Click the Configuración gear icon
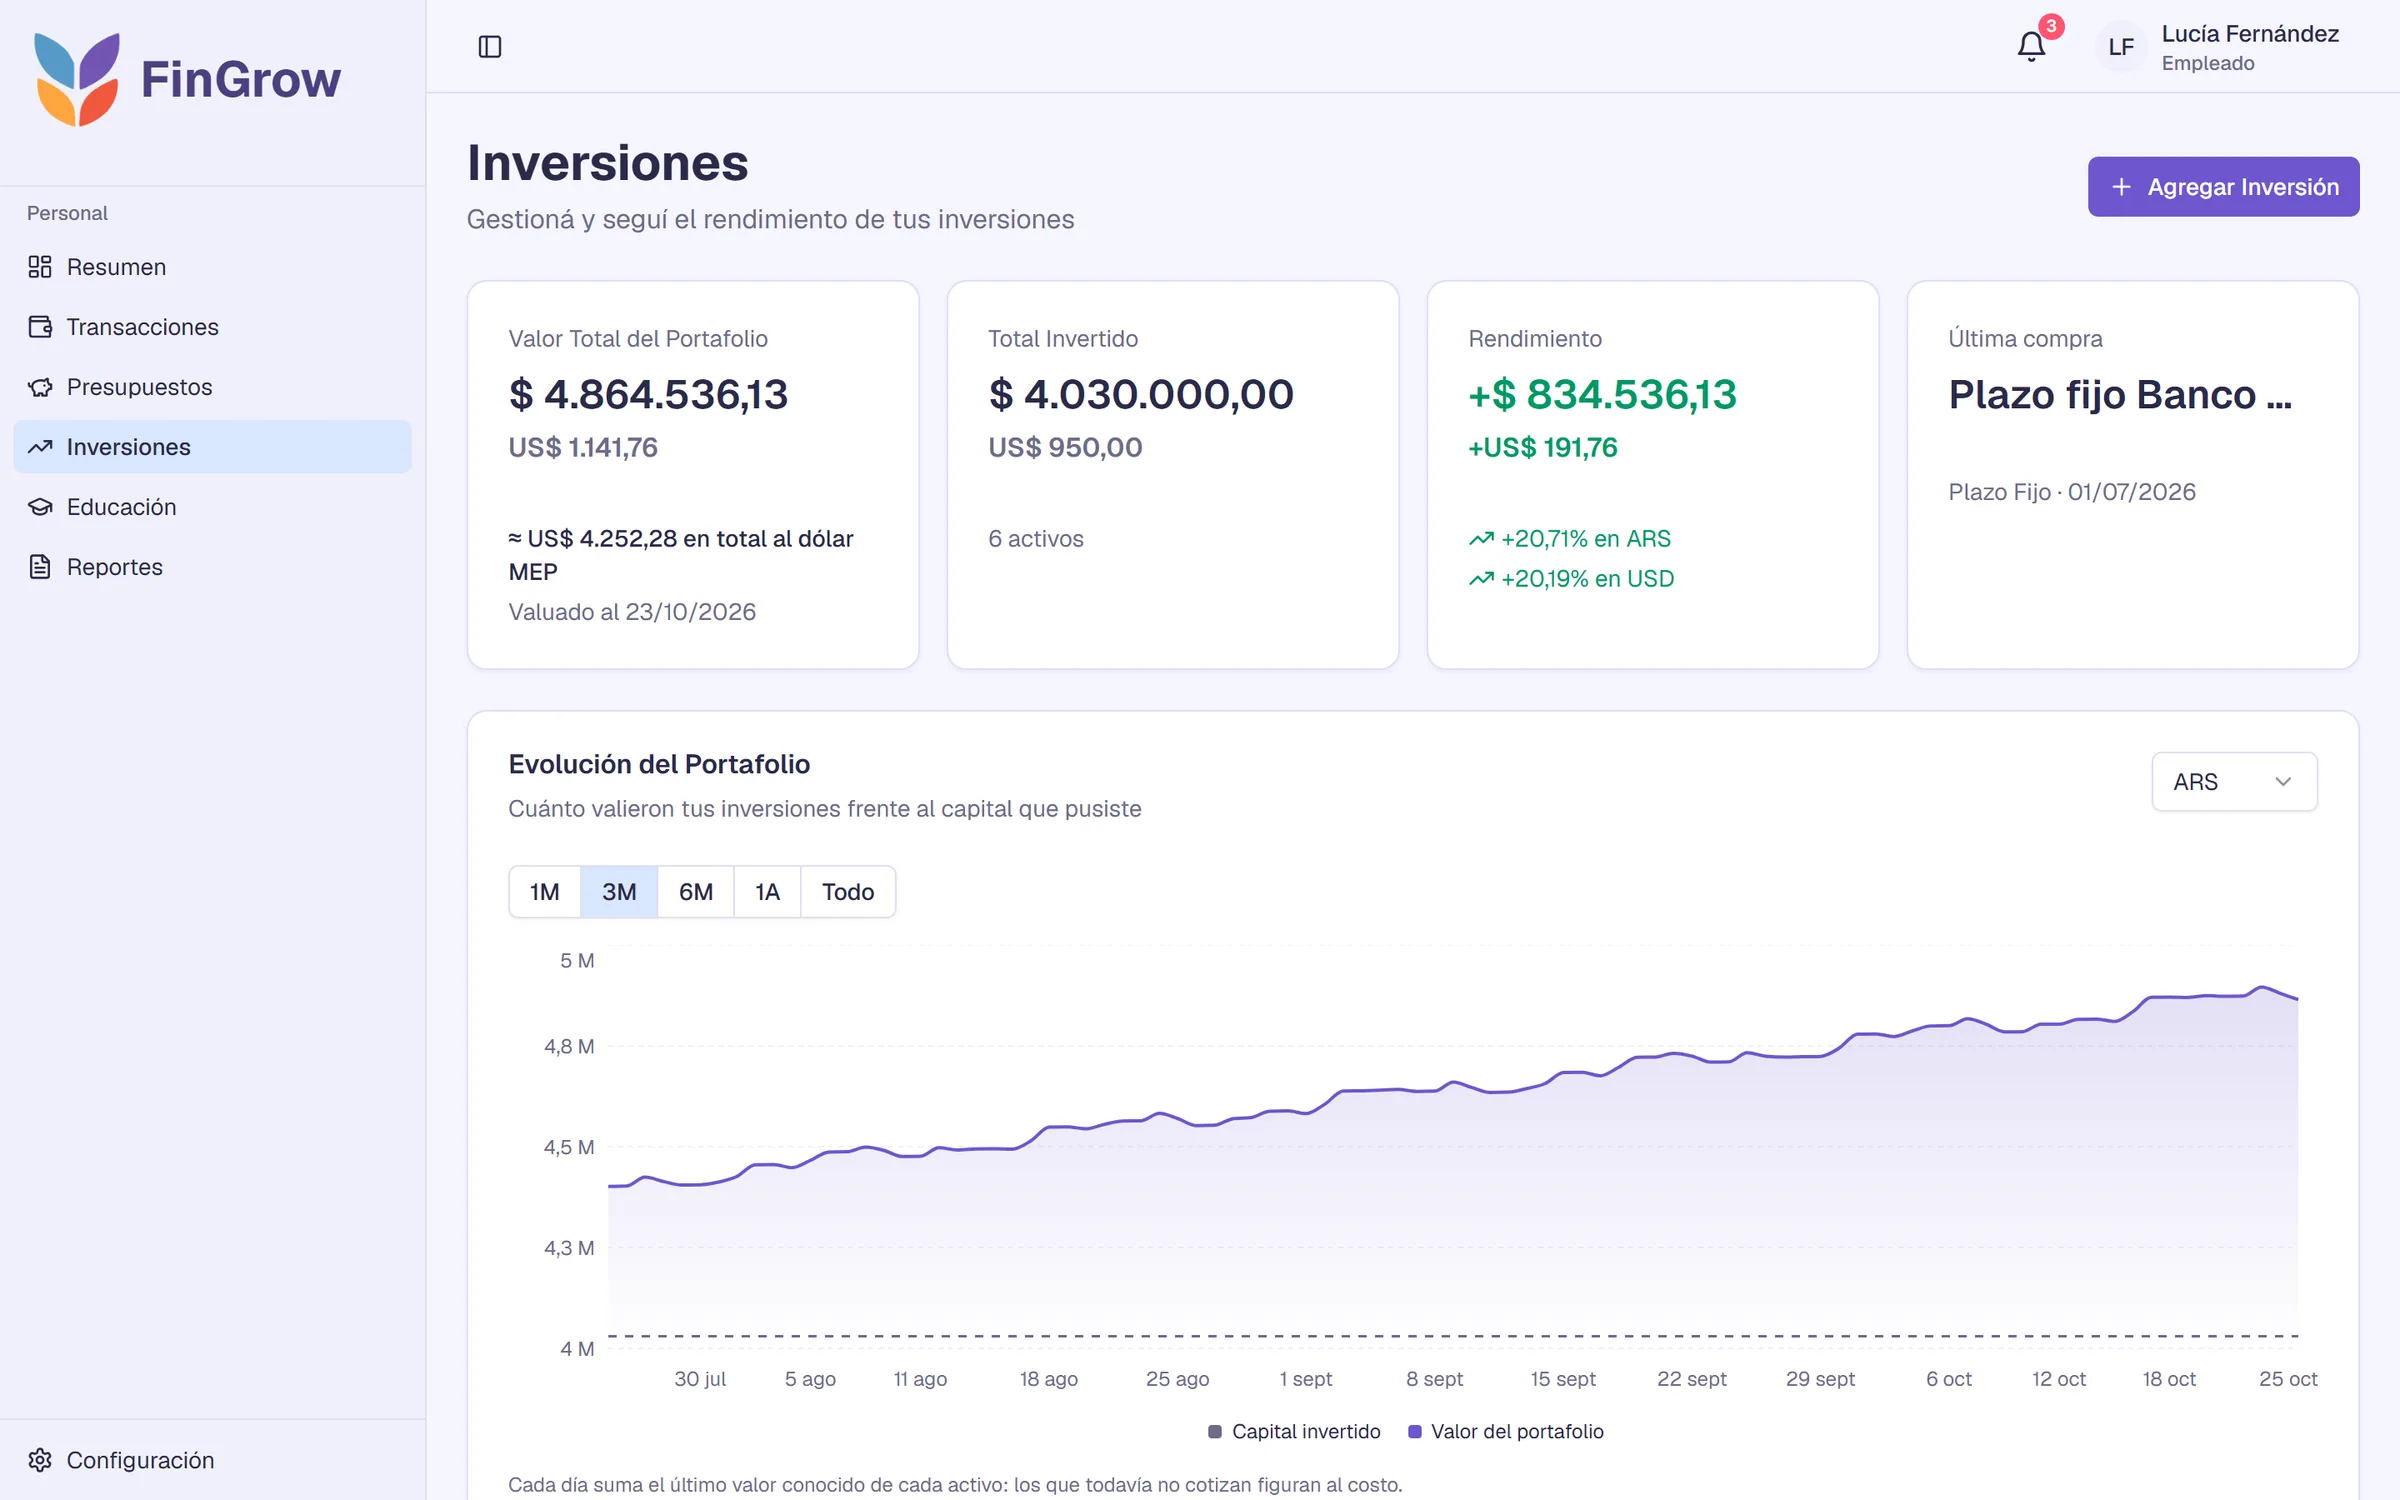The width and height of the screenshot is (2400, 1500). point(40,1460)
